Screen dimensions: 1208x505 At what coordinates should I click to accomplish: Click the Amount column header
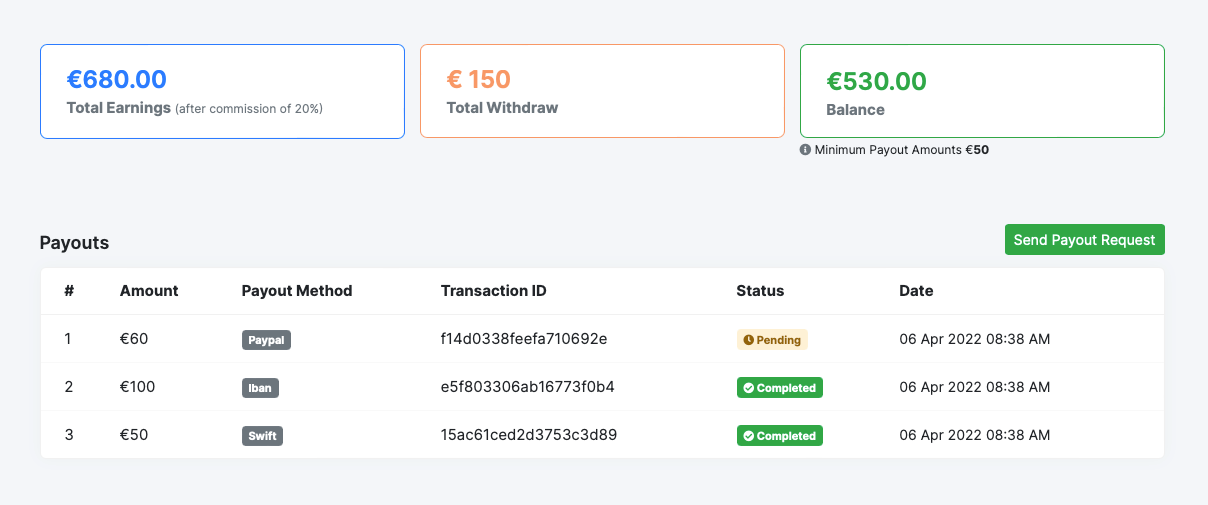pos(149,291)
